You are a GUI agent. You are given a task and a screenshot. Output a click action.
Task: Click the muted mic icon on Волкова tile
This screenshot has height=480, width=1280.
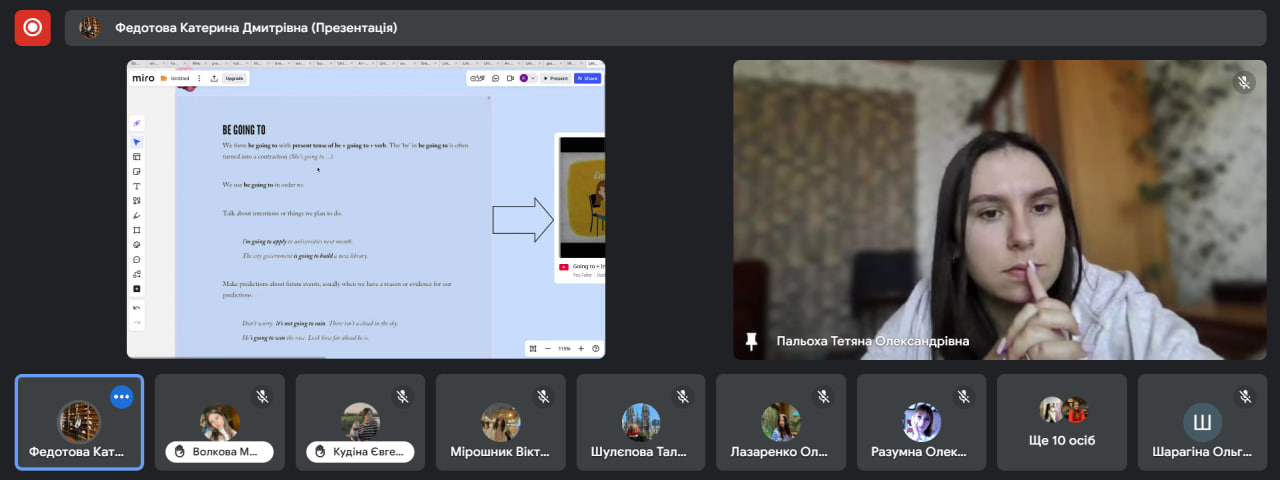262,396
